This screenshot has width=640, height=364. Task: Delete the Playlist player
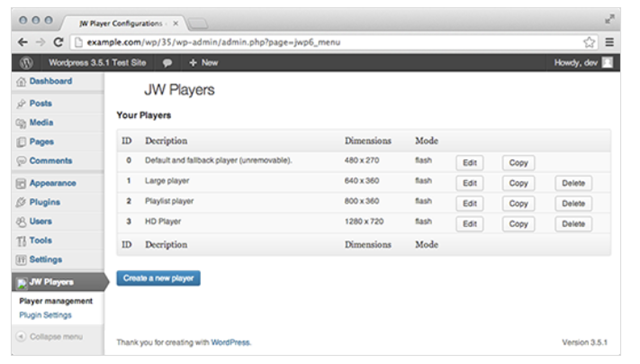(573, 204)
